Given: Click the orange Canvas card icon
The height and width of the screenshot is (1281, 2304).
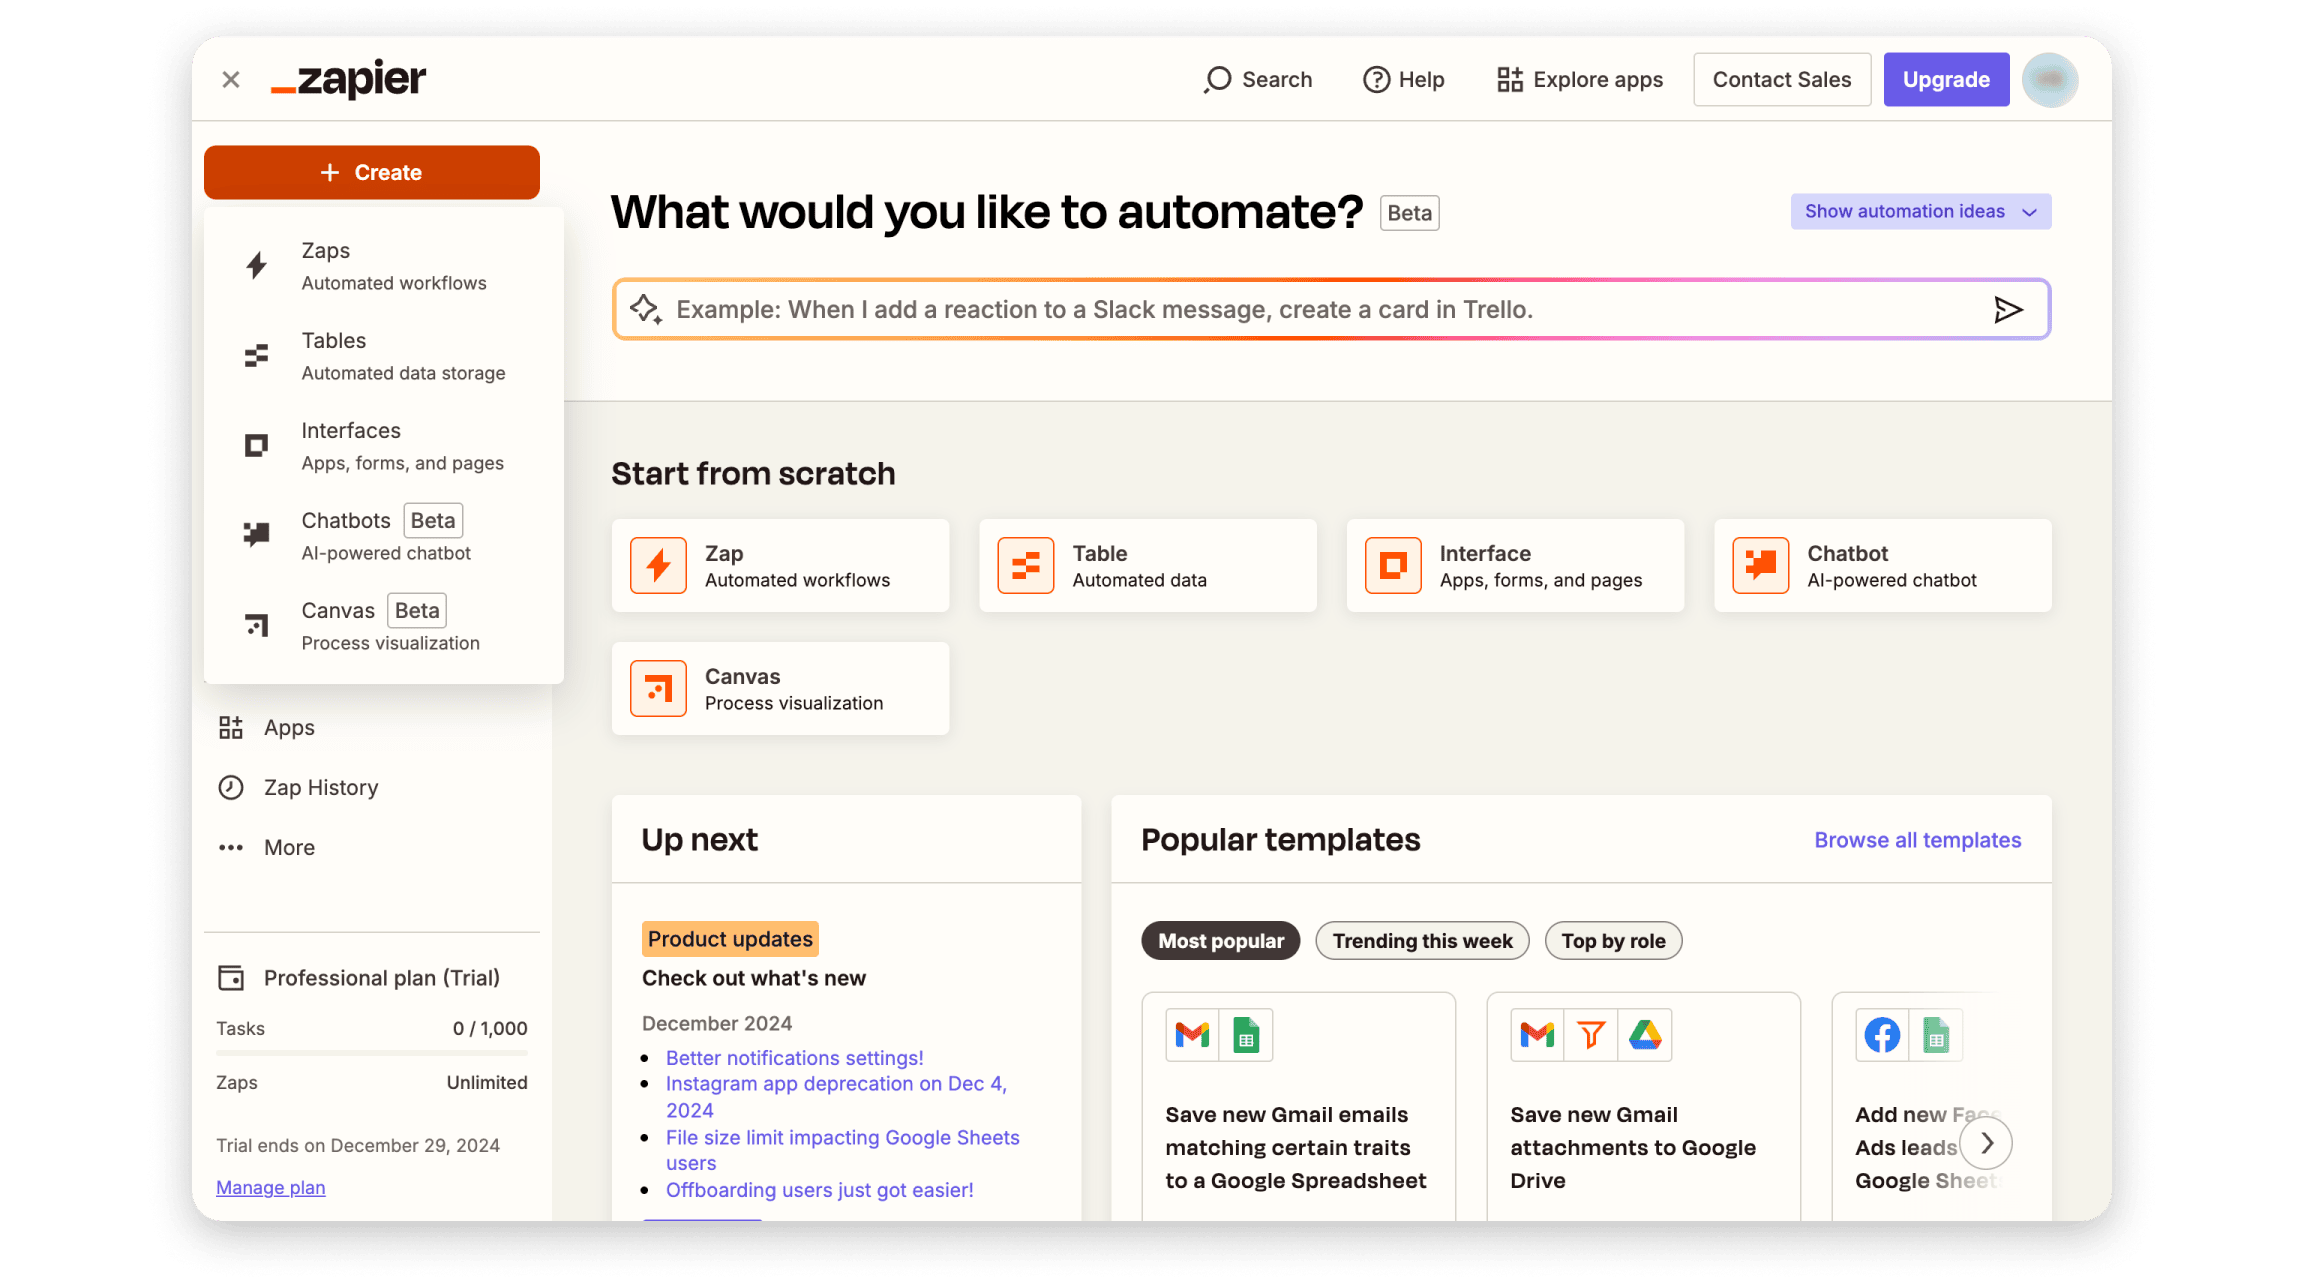Looking at the screenshot, I should click(658, 688).
